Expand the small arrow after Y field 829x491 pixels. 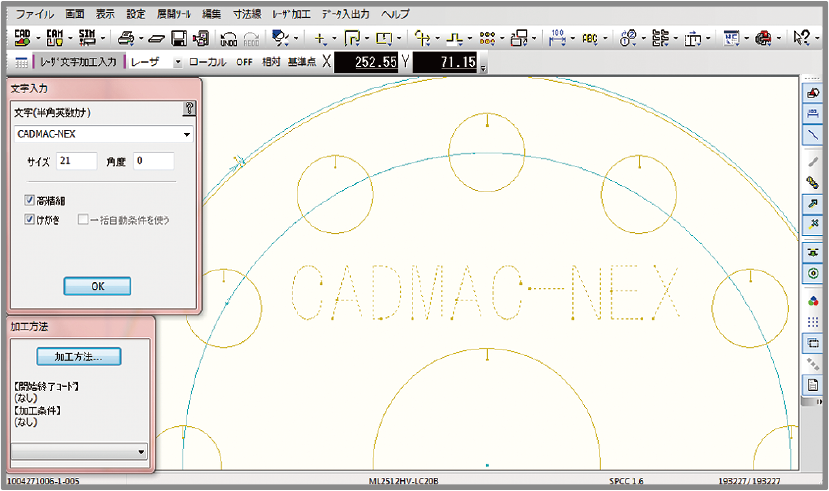(483, 69)
